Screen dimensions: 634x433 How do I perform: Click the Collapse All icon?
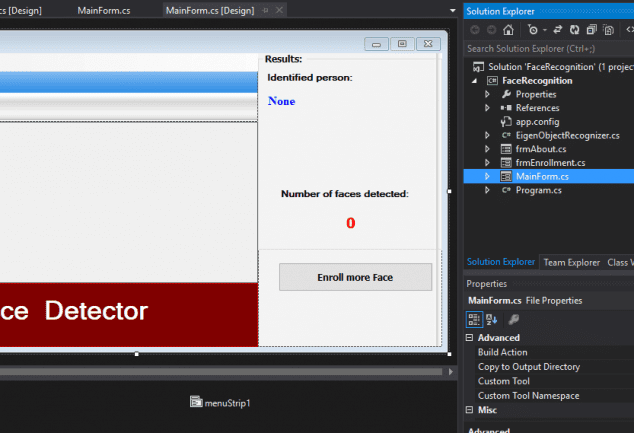pos(590,30)
